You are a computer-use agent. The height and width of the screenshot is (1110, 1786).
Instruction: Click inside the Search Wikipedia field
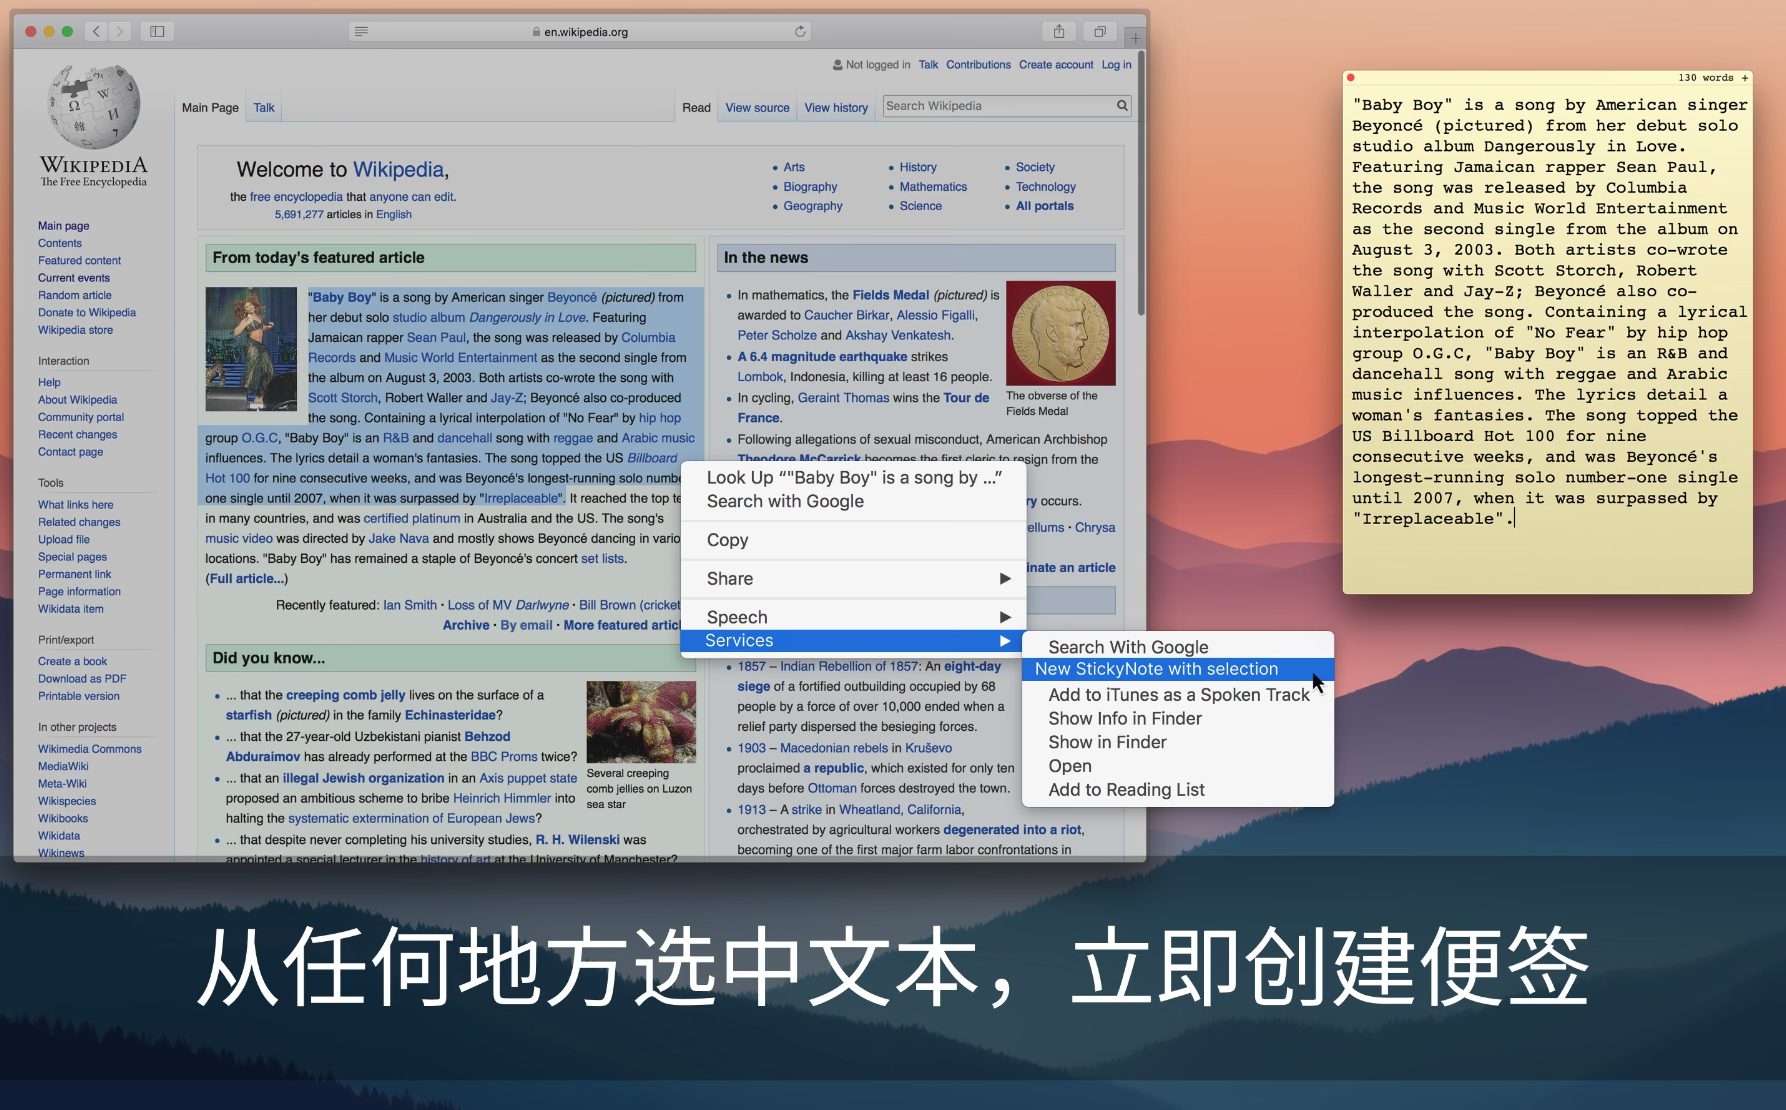[998, 106]
